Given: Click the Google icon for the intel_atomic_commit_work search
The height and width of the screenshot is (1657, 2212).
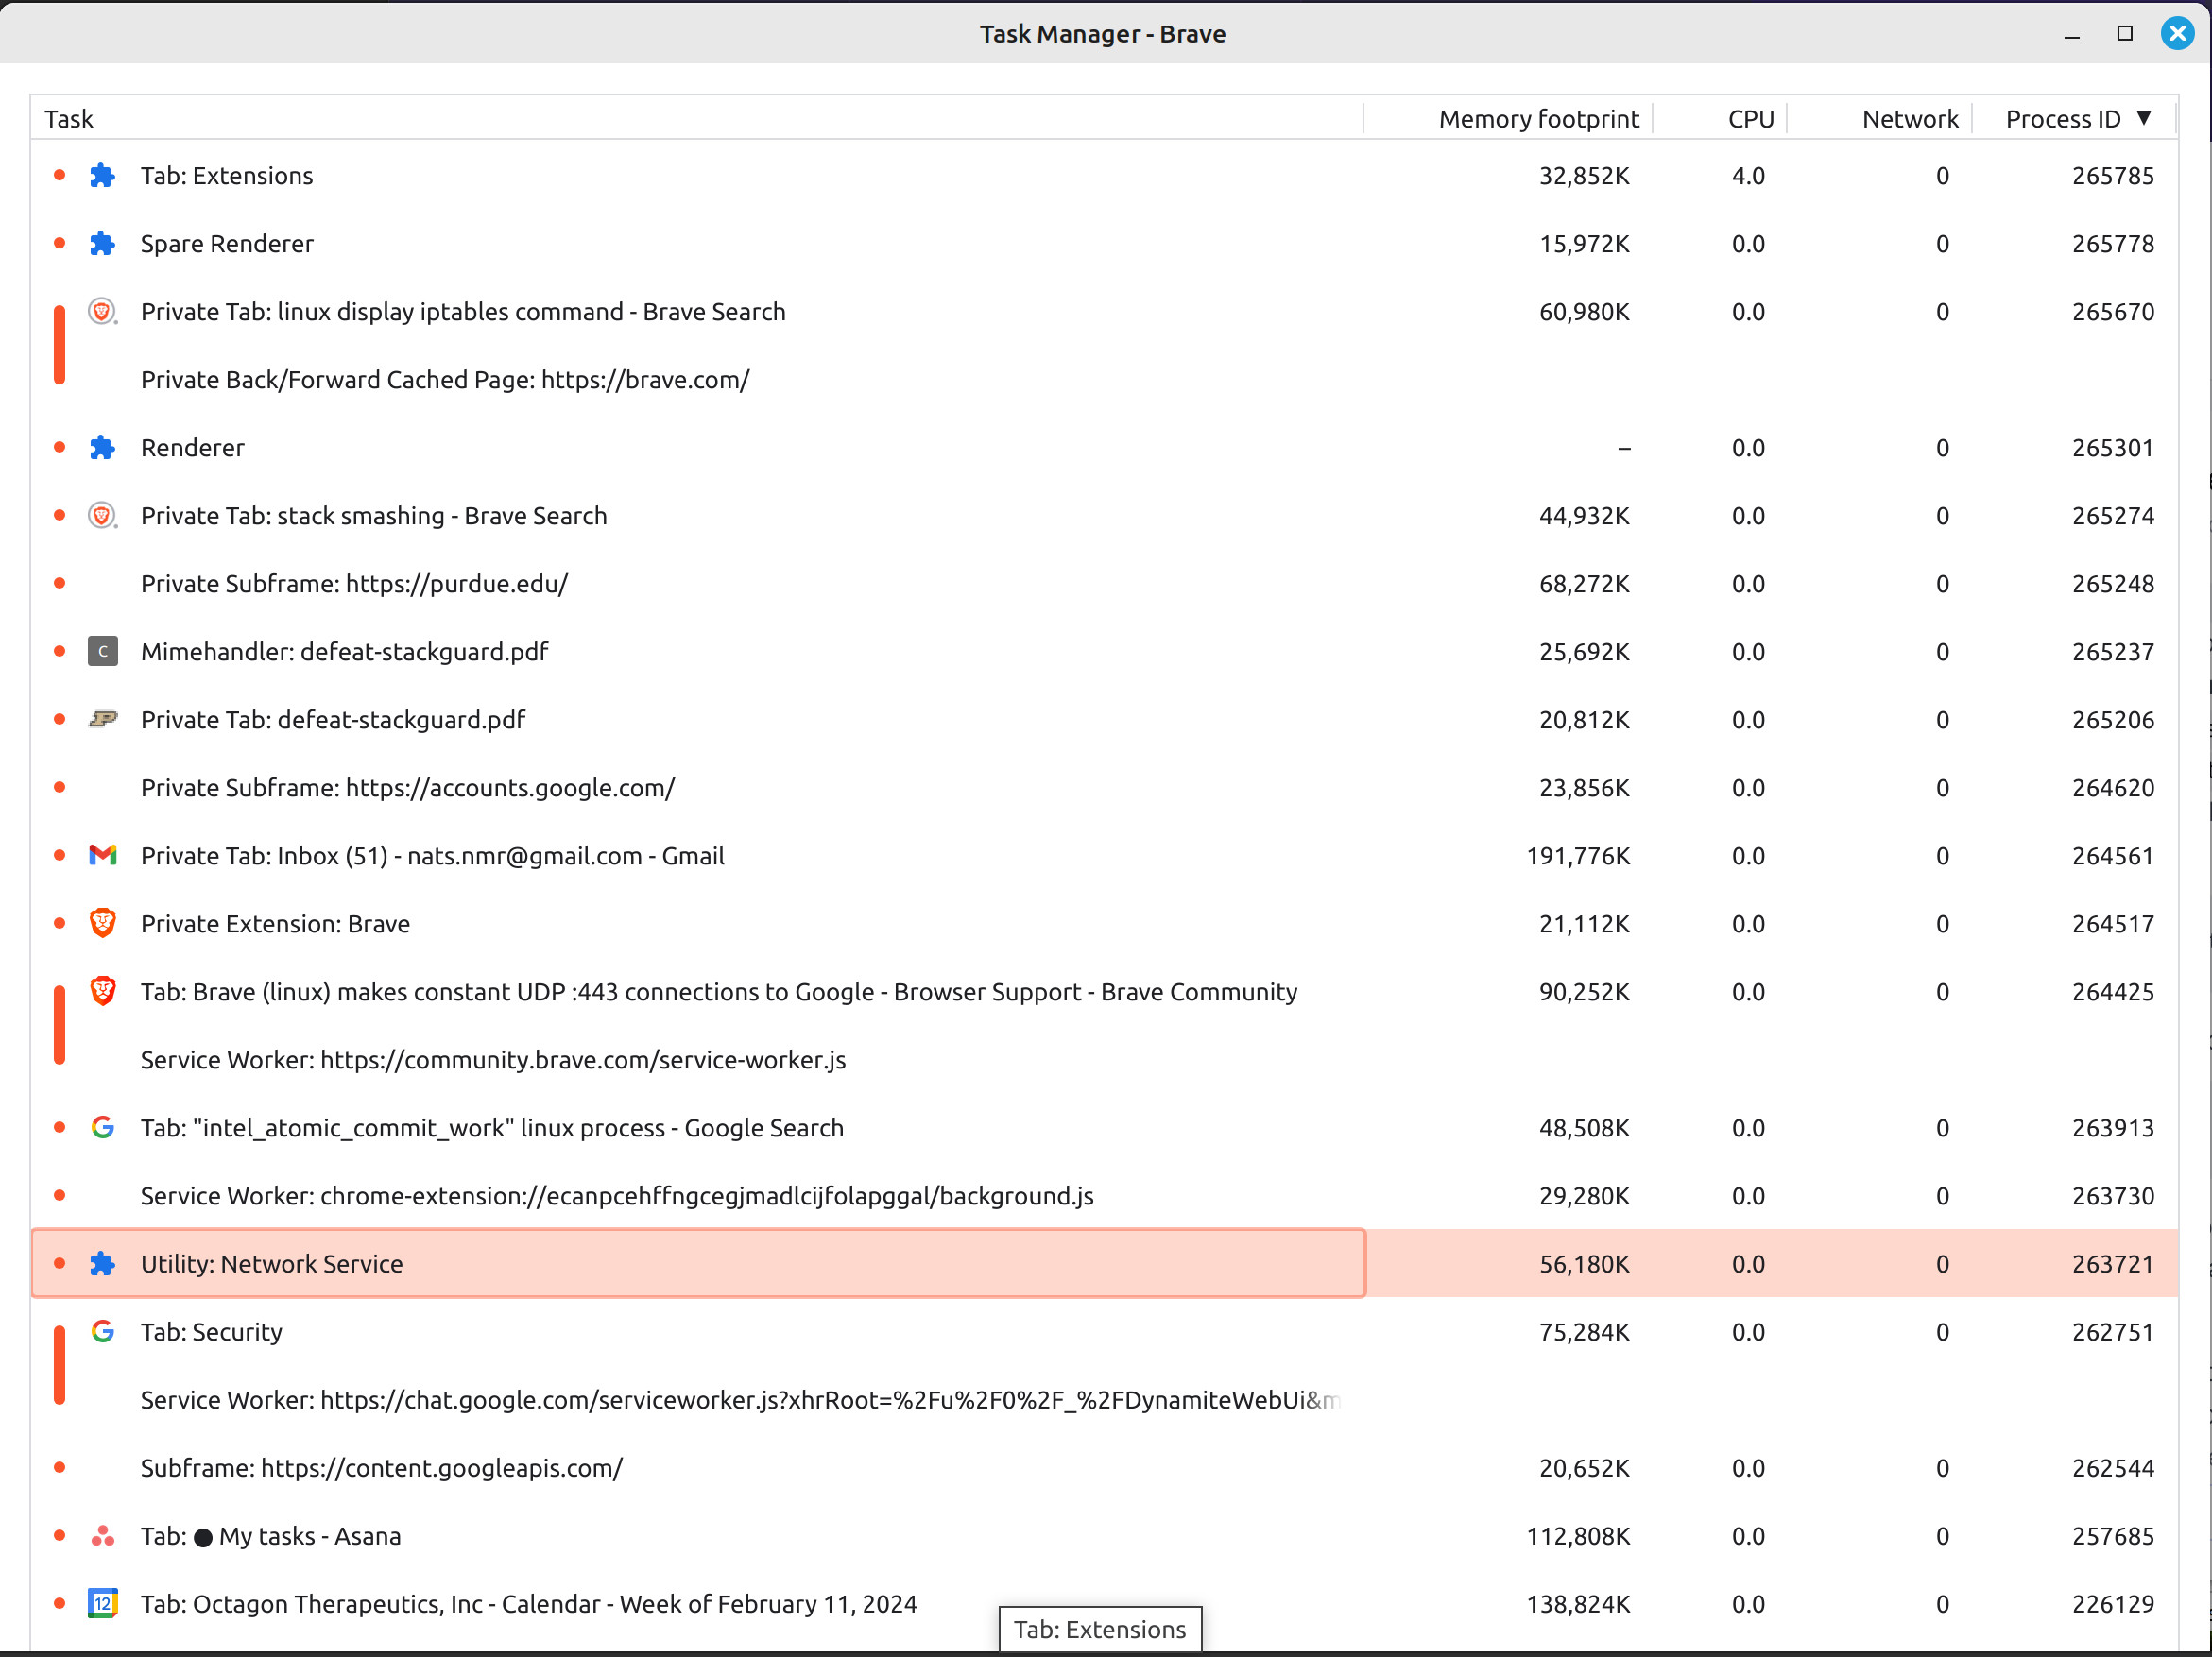Looking at the screenshot, I should click(102, 1128).
